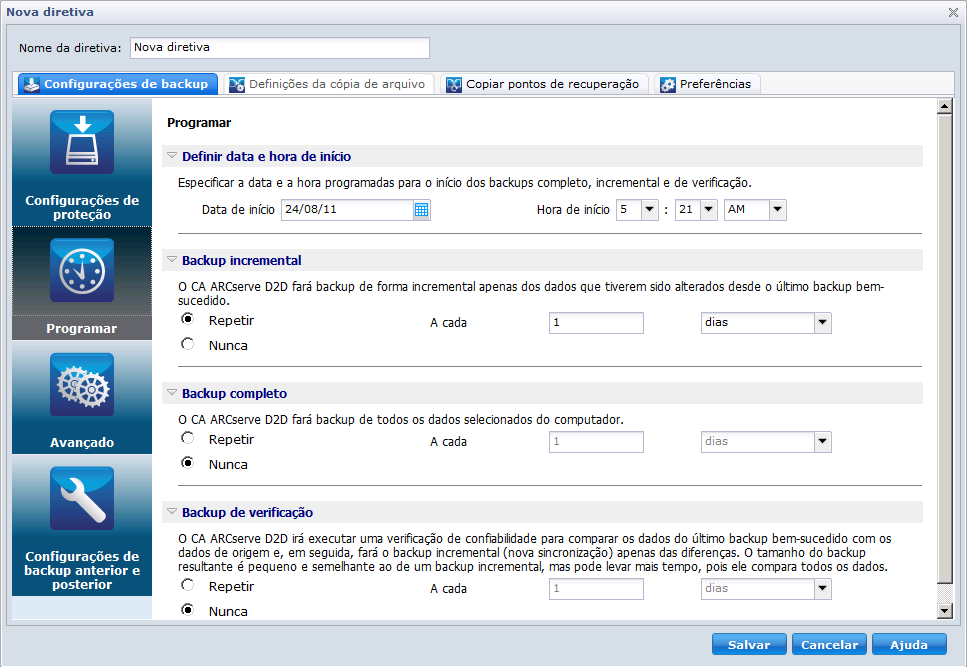Enable Repetir for Backup completo
This screenshot has height=667, width=967.
coord(187,437)
